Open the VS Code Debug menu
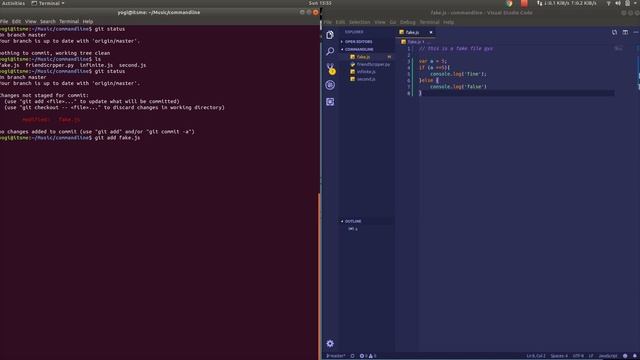Image resolution: width=640 pixels, height=360 pixels. (407, 22)
